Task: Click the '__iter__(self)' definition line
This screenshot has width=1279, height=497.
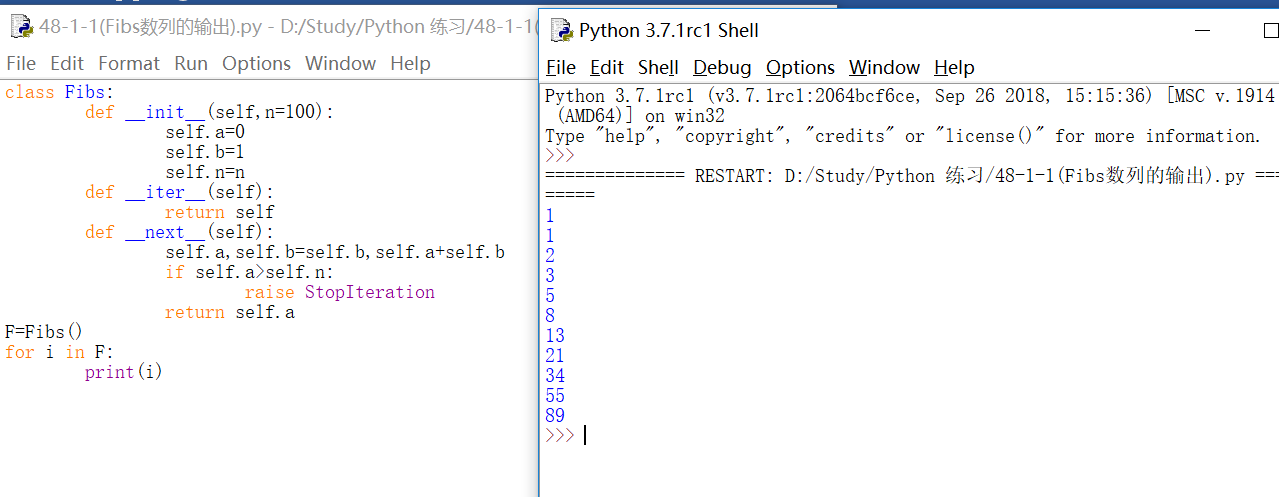Action: tap(179, 192)
